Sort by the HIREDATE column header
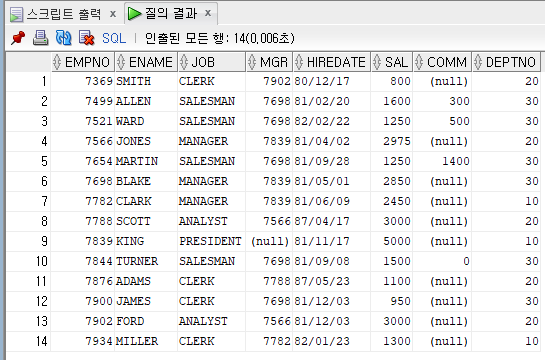 tap(332, 62)
